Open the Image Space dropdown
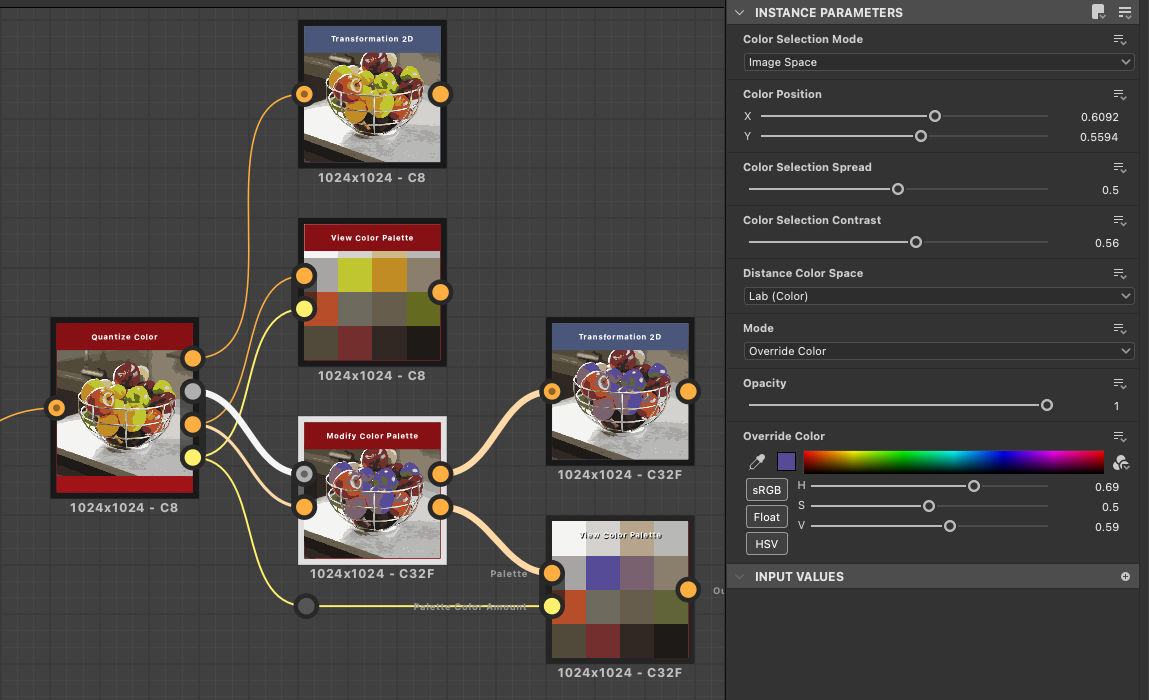The height and width of the screenshot is (700, 1149). (937, 61)
